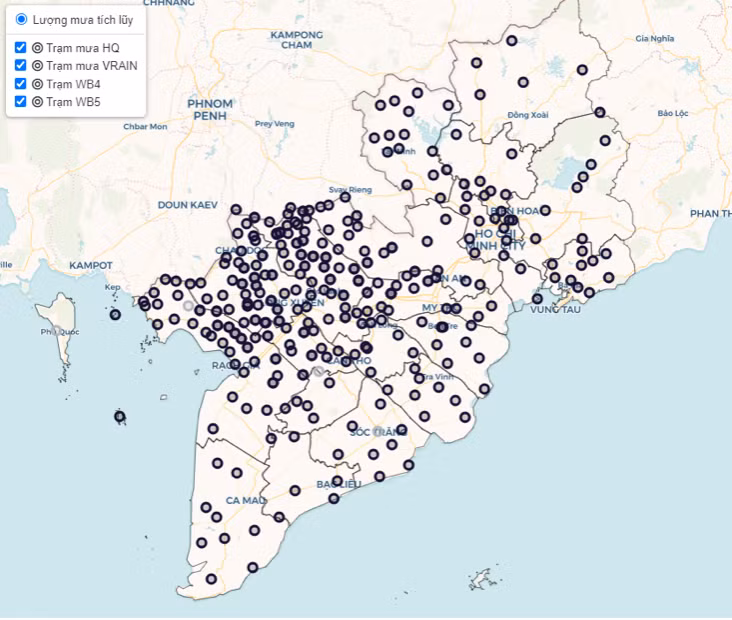The image size is (732, 620).
Task: Click the Phnom Penh city label
Action: pos(211,109)
